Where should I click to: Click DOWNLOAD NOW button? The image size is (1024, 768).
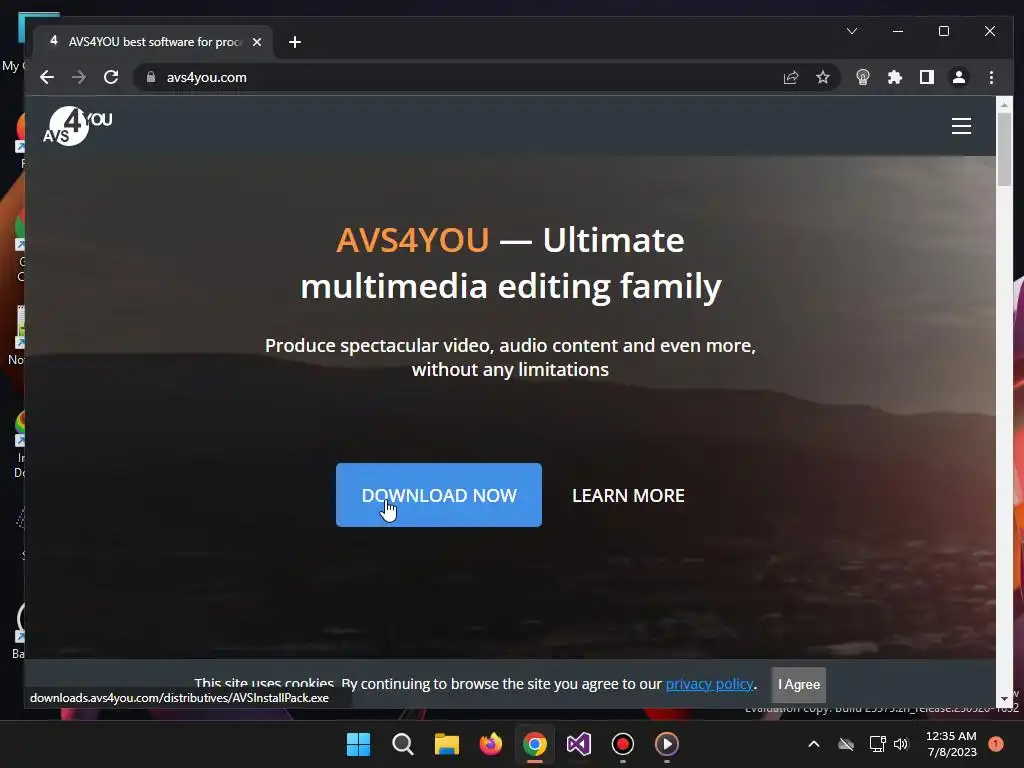(439, 495)
